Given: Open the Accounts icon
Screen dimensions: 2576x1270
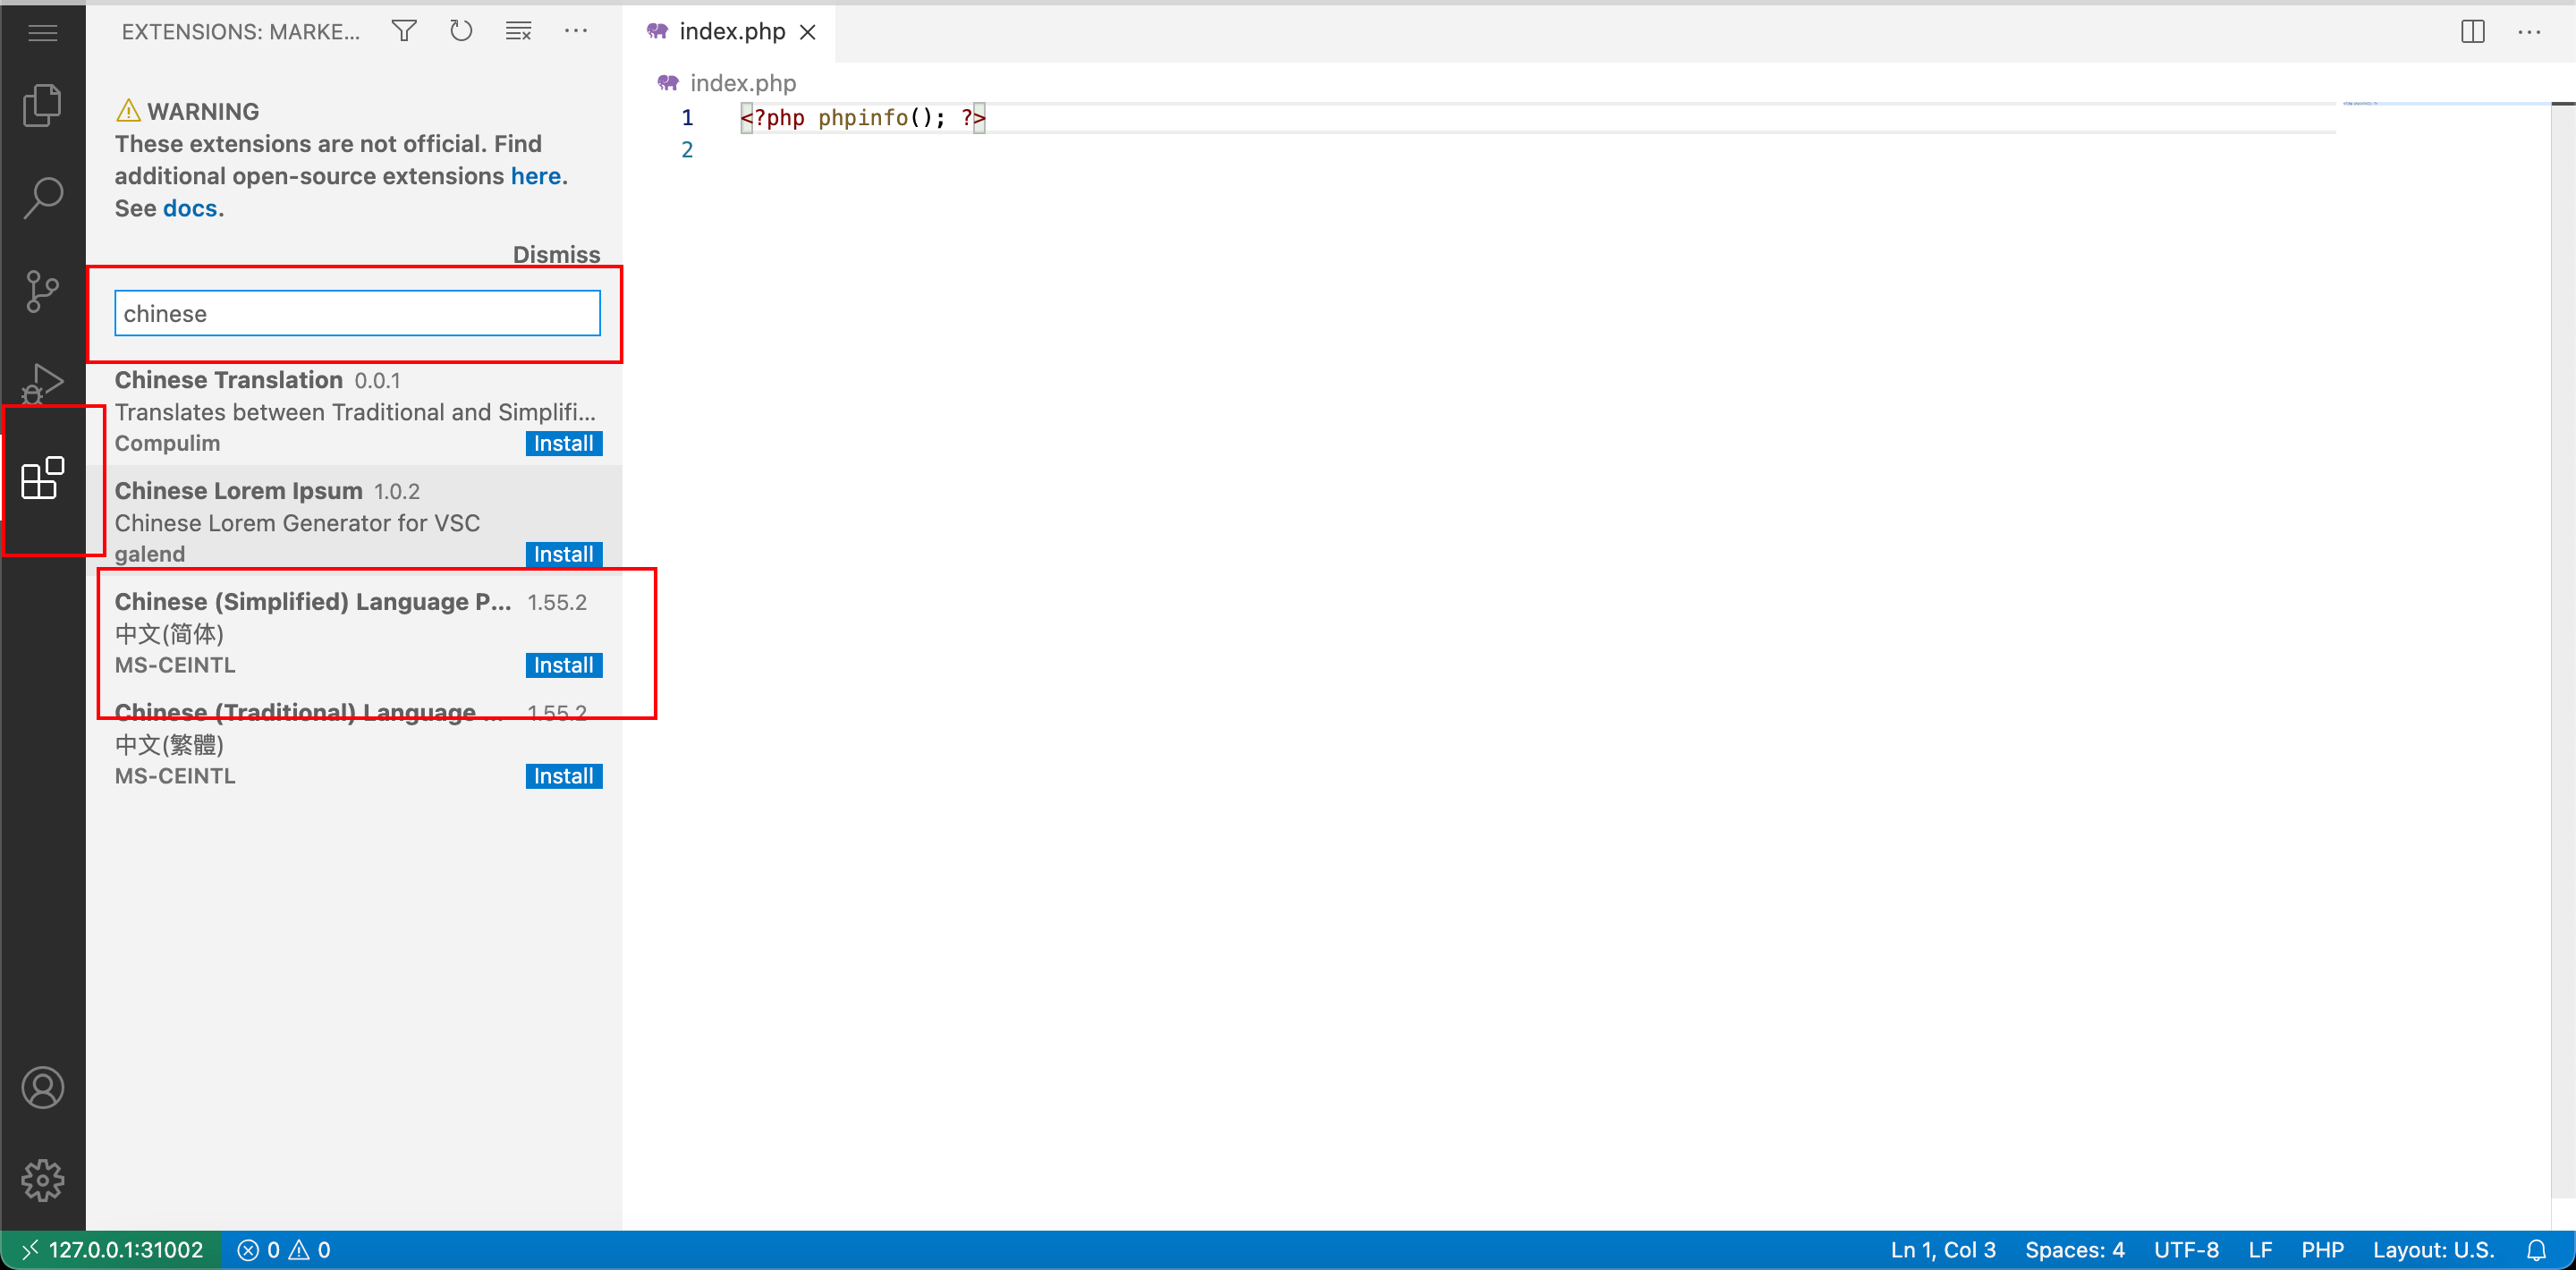Looking at the screenshot, I should point(42,1087).
